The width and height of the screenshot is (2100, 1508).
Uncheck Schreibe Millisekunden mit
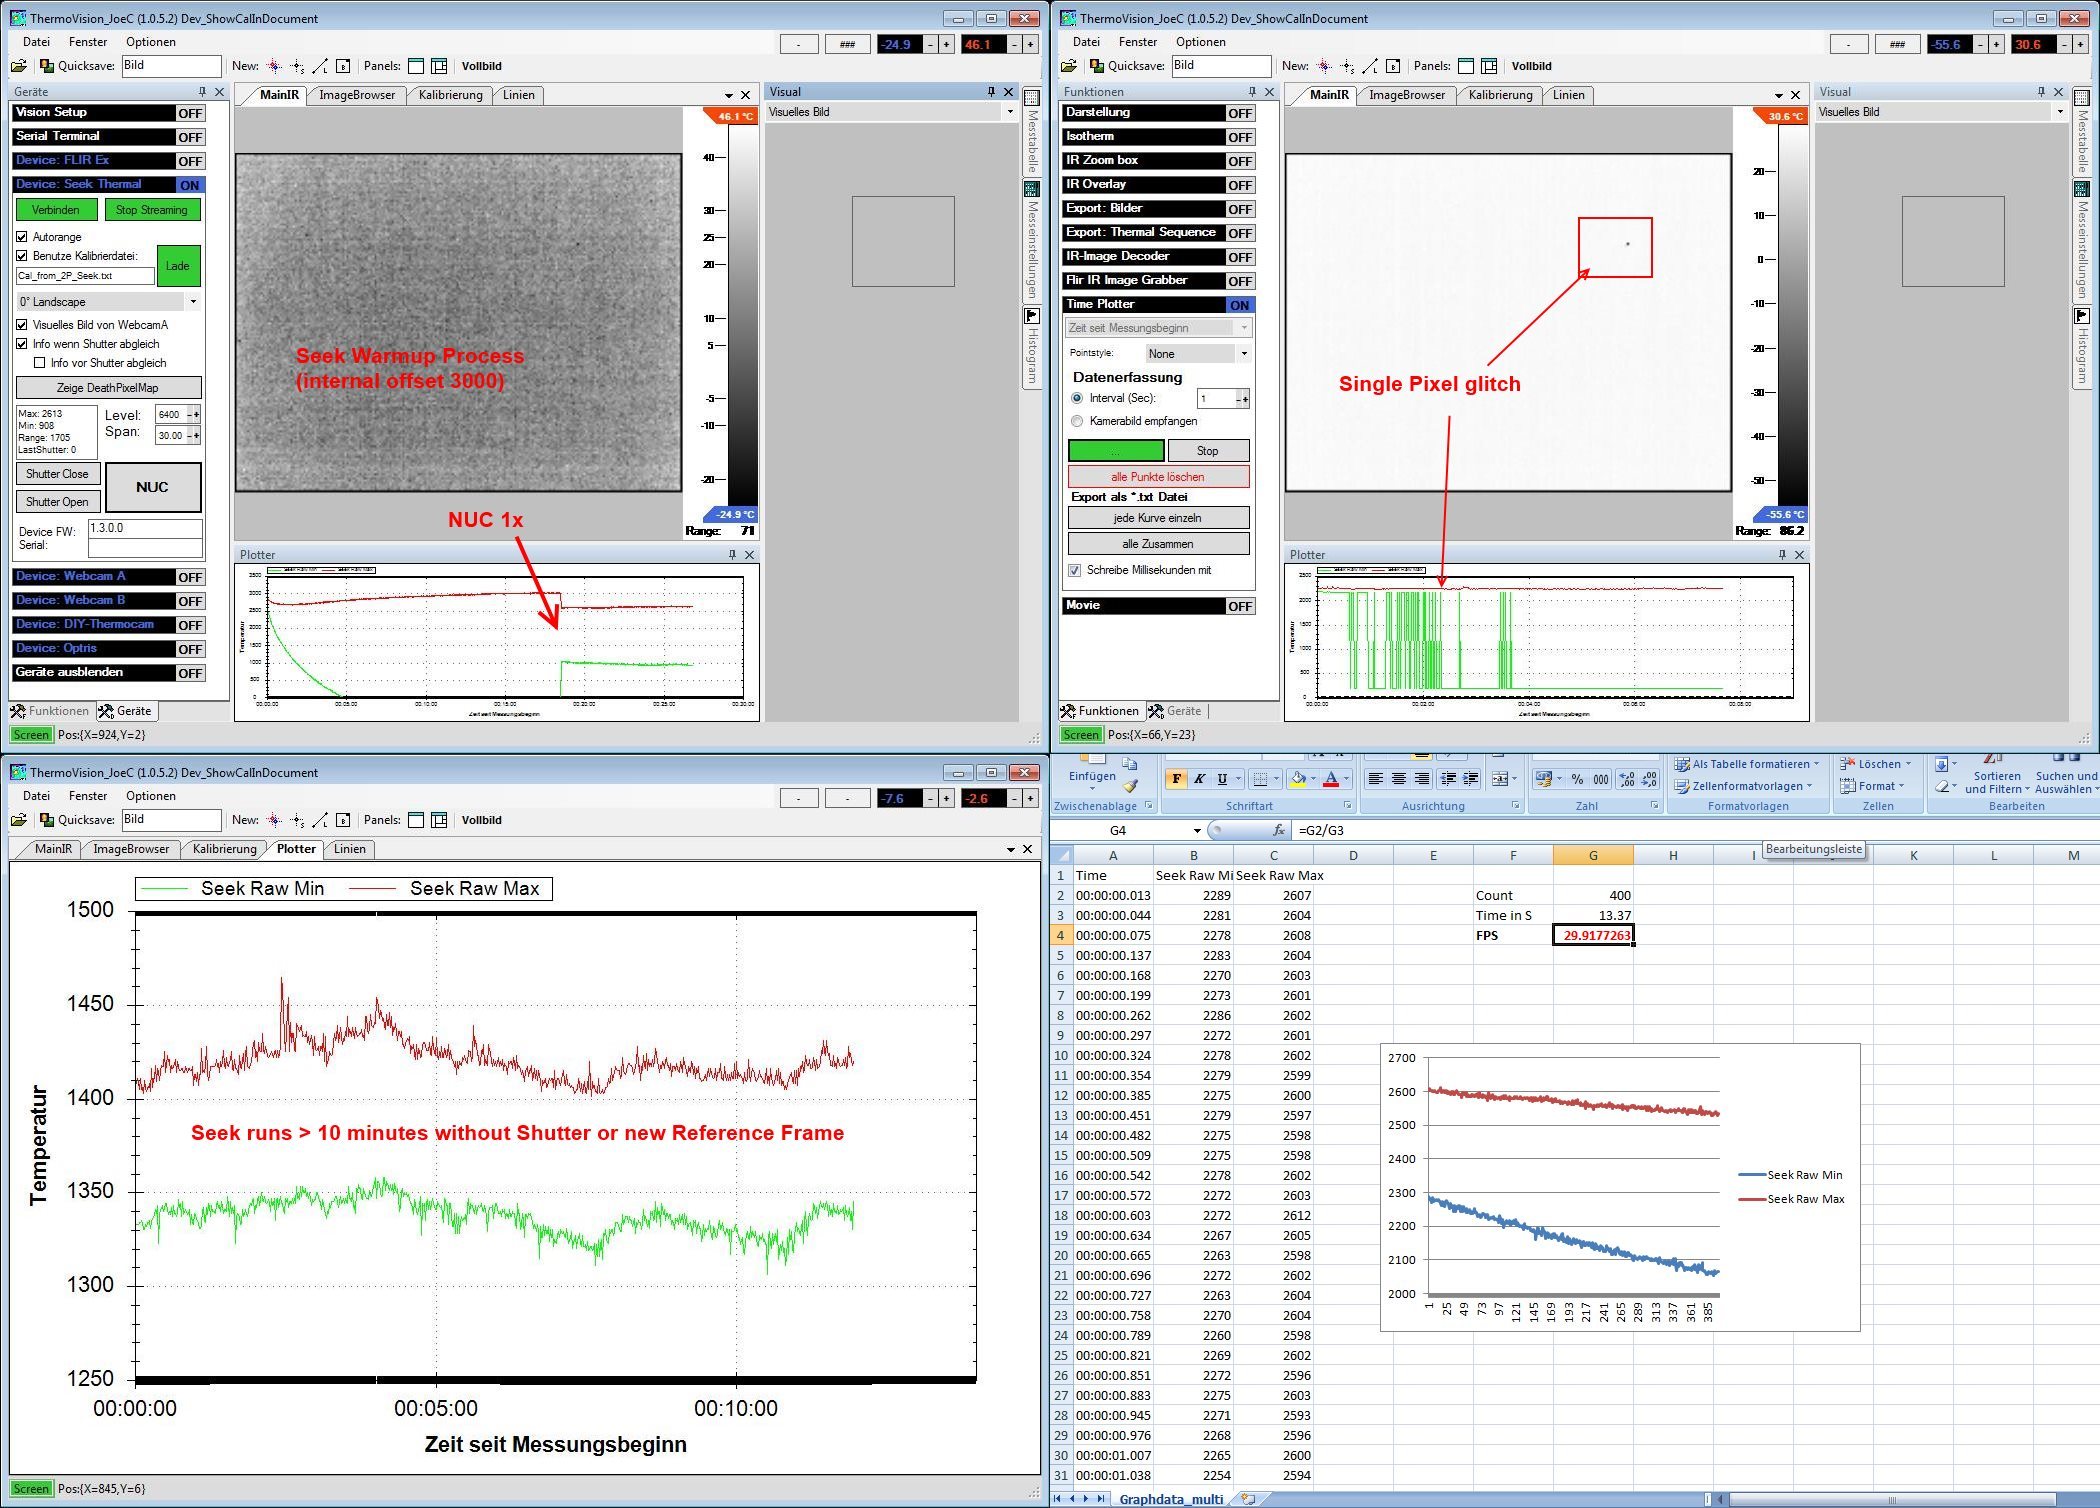pos(1075,570)
